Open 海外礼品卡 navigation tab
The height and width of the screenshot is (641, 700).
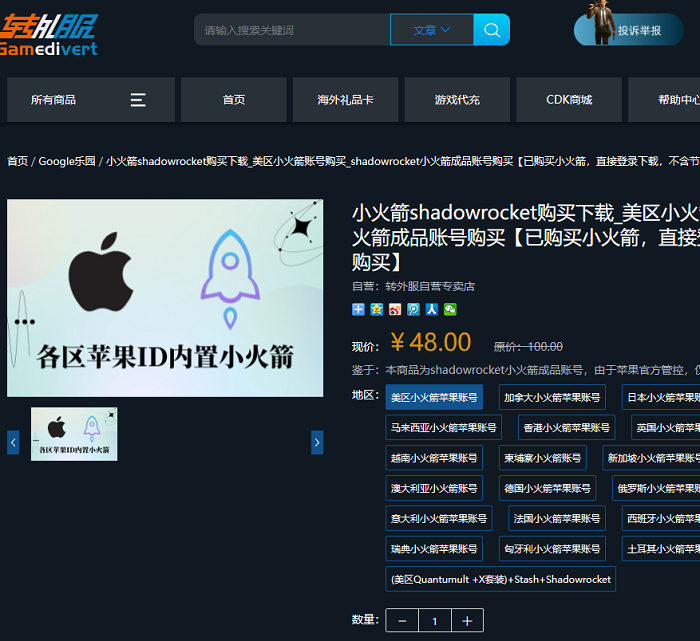(346, 100)
